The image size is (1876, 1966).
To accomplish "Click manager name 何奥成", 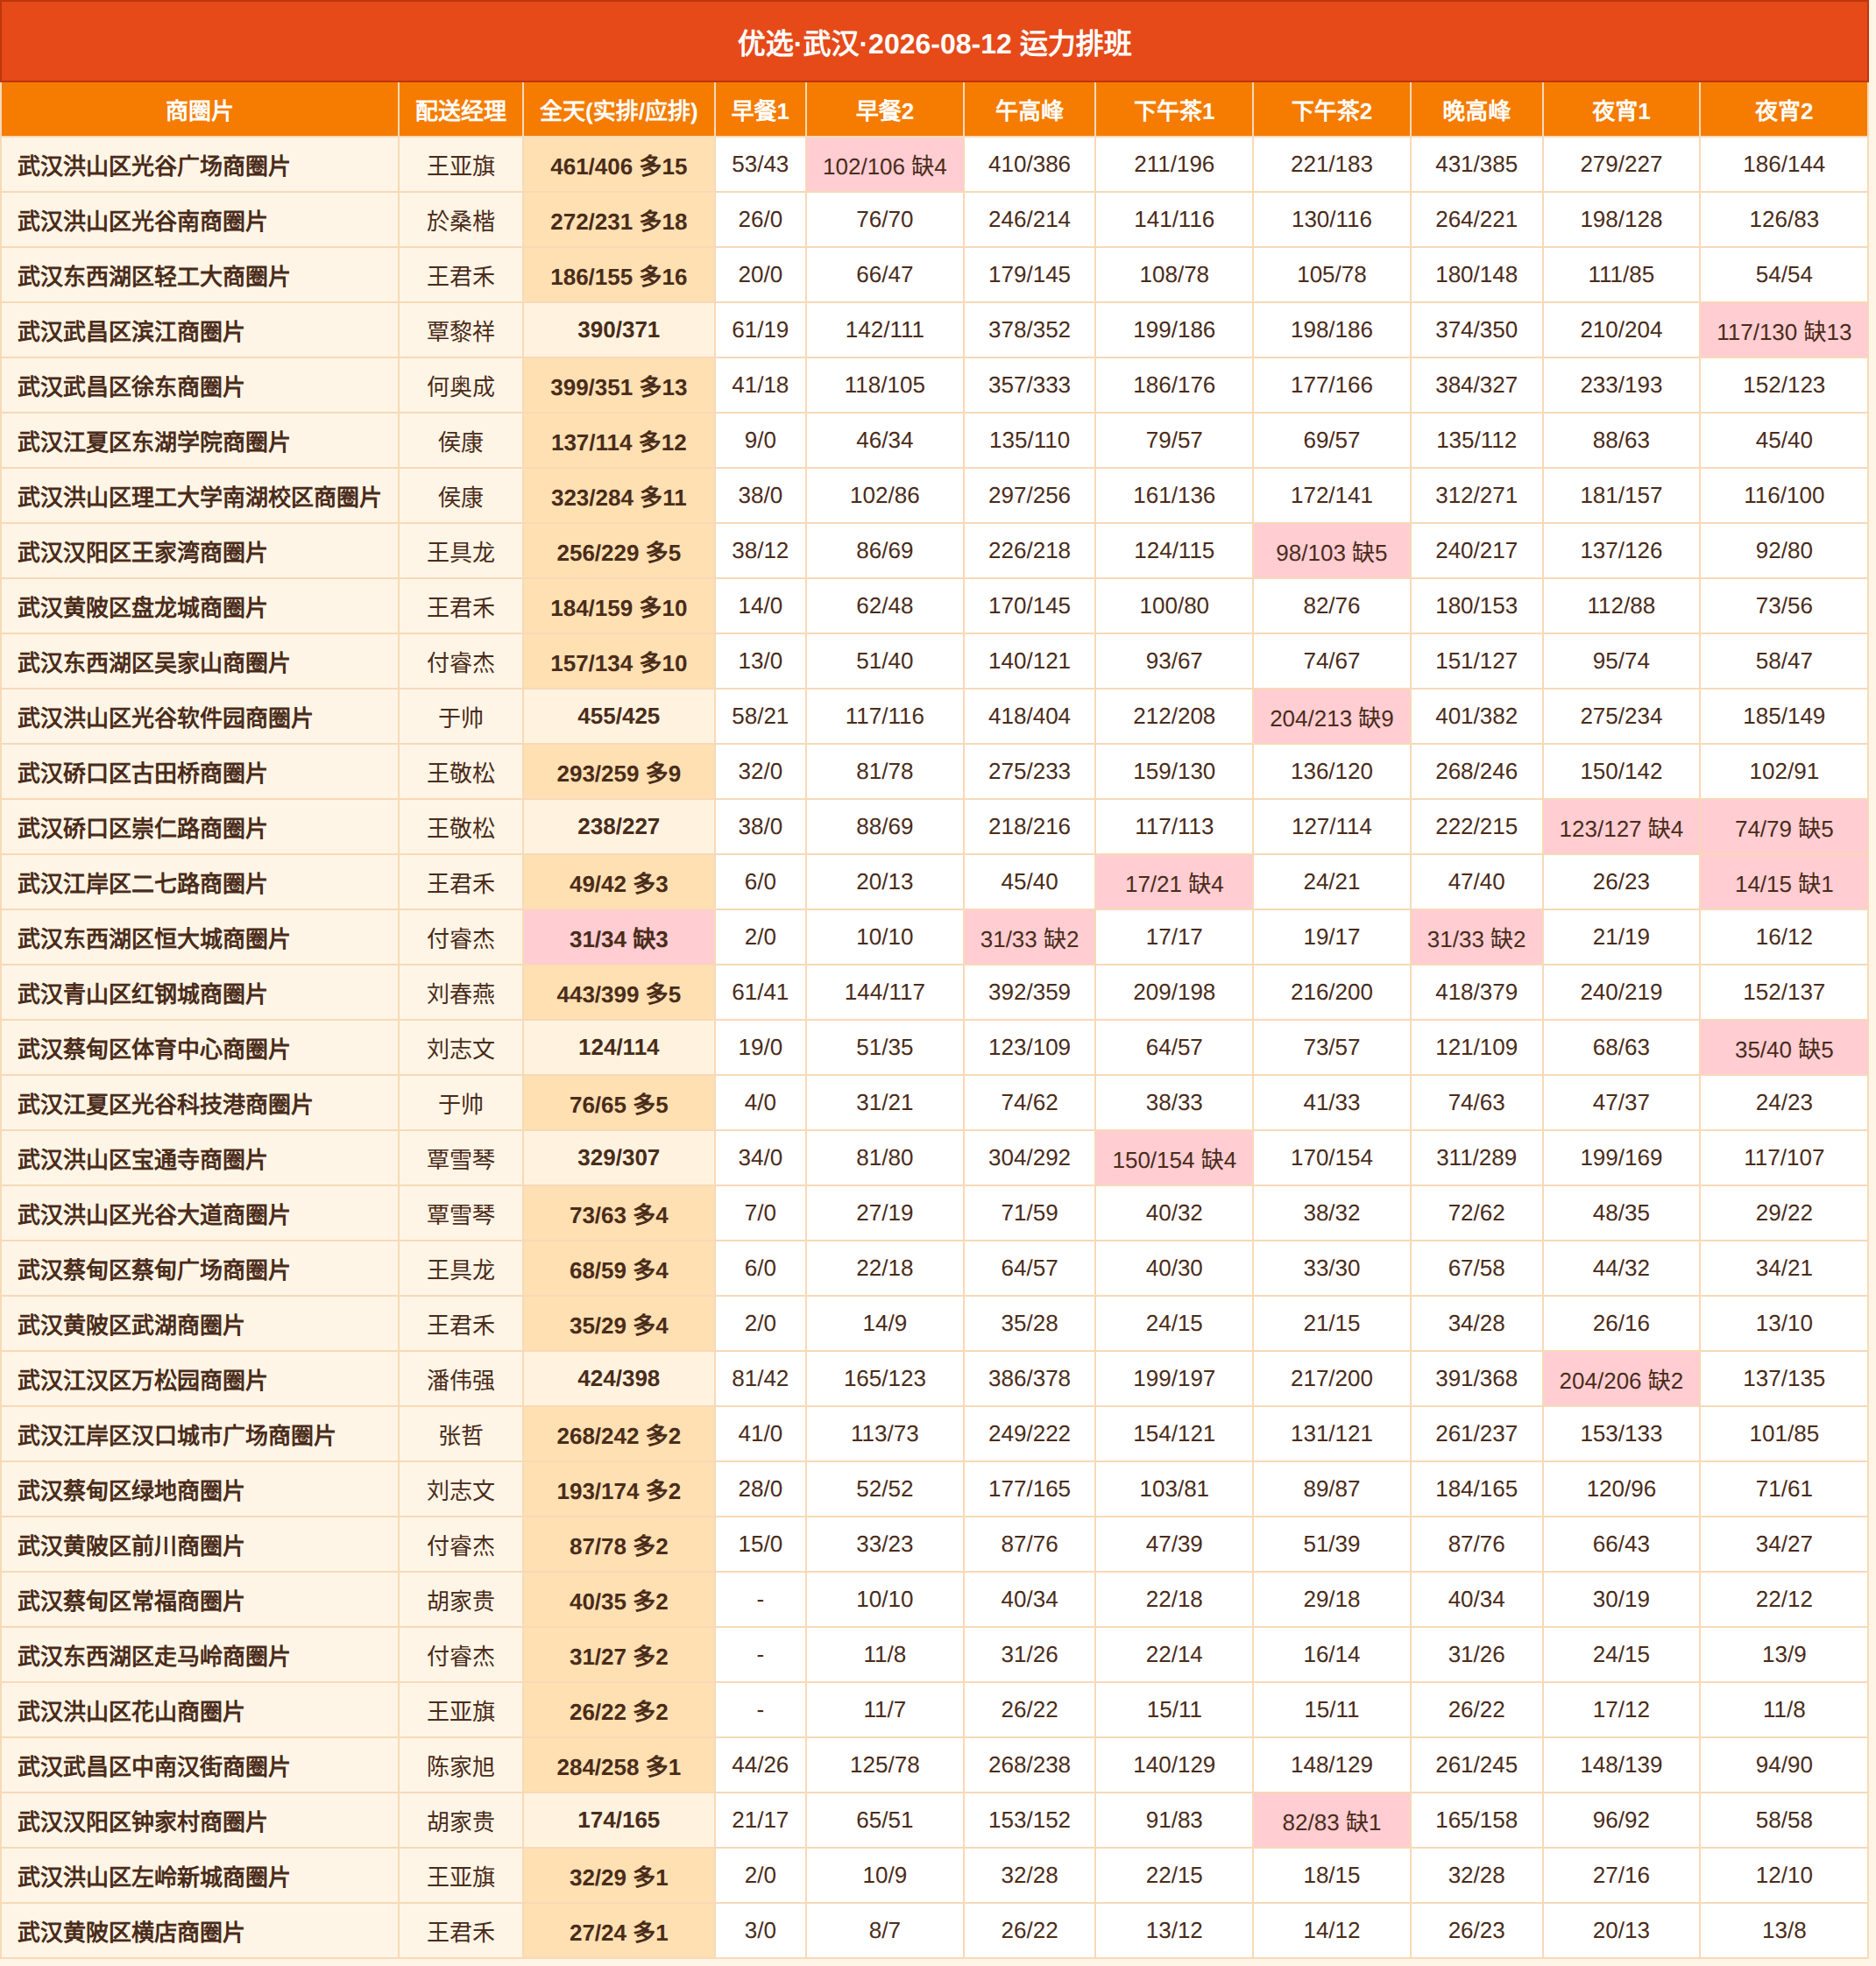I will point(460,386).
